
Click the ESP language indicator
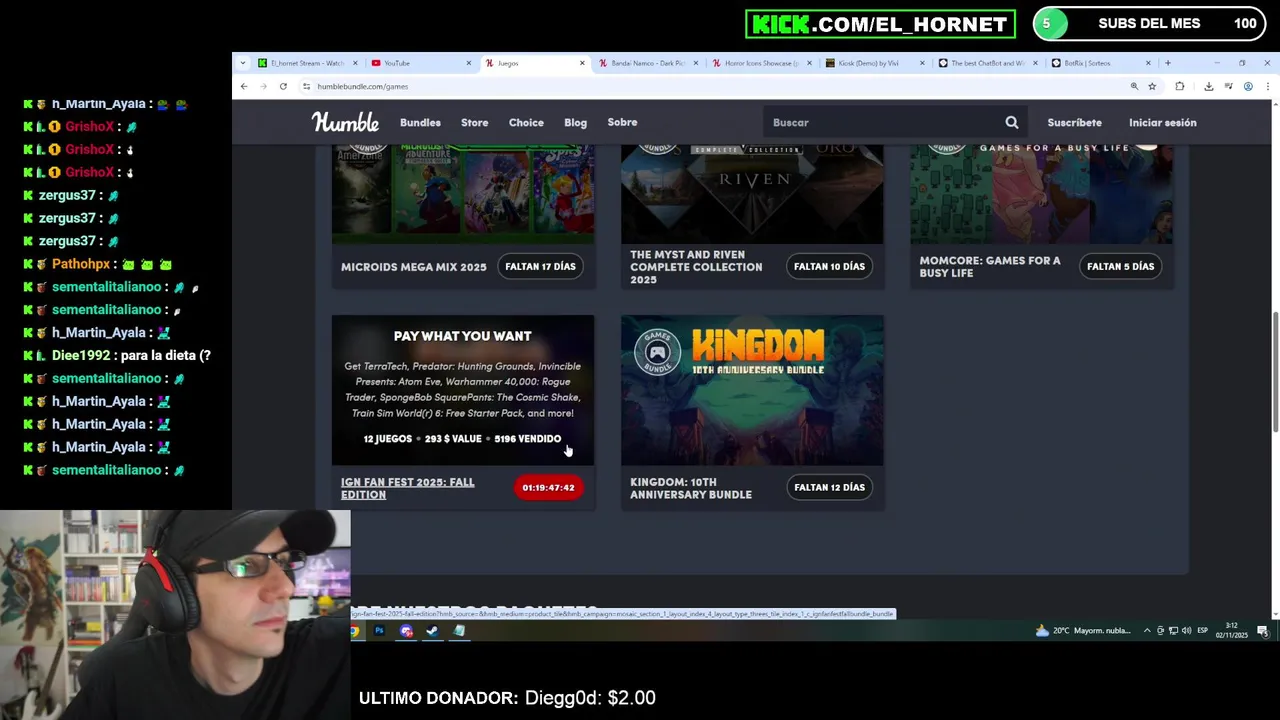(x=1202, y=631)
